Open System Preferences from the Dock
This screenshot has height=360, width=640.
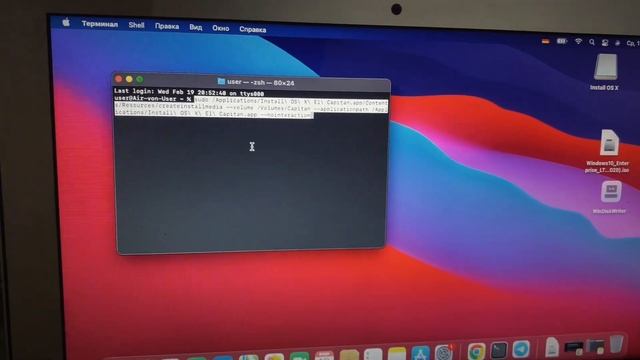coord(444,352)
